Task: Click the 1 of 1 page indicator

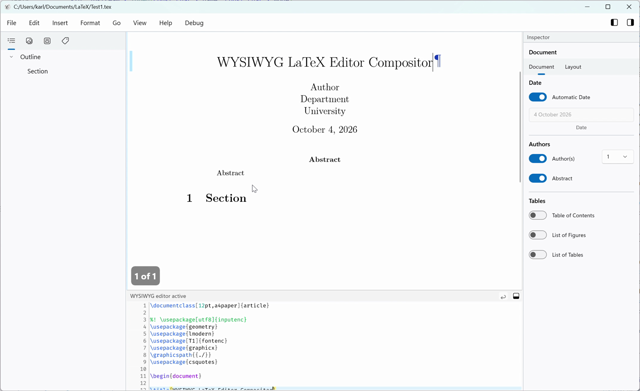Action: point(145,276)
